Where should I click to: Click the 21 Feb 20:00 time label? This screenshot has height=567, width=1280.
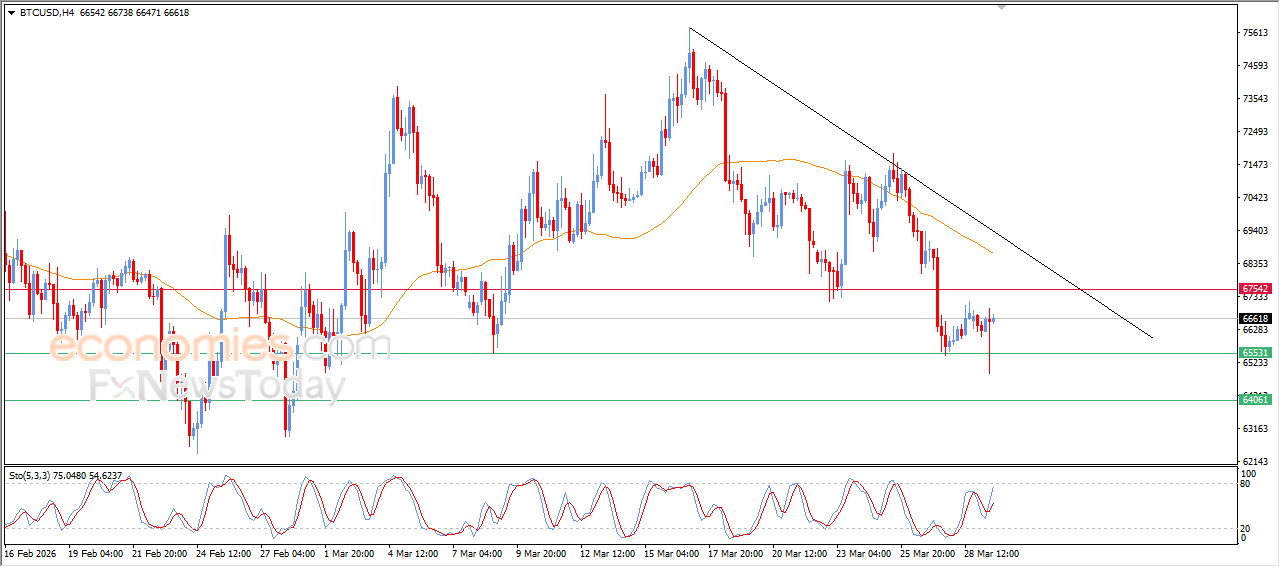(x=159, y=553)
